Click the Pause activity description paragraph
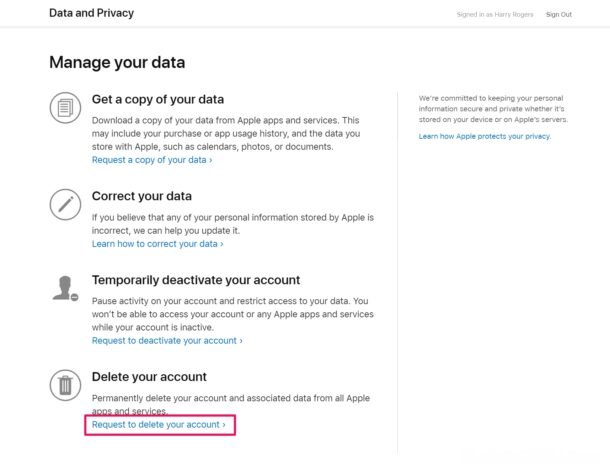Viewport: 610px width, 471px height. tap(233, 314)
